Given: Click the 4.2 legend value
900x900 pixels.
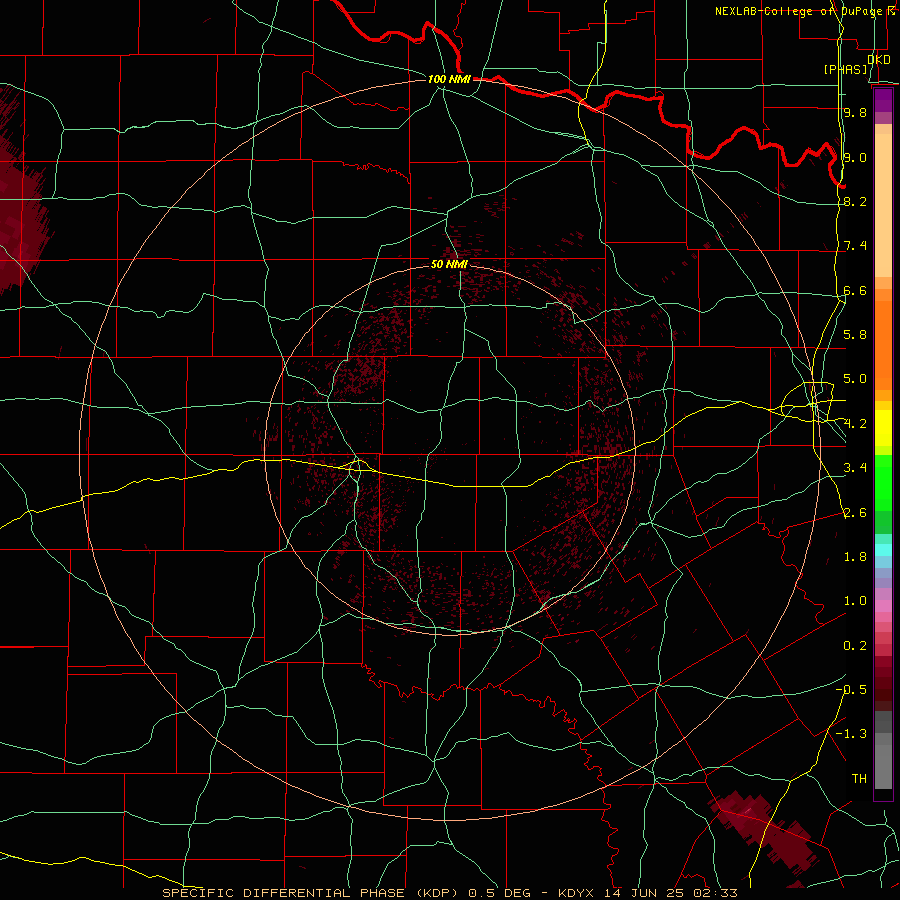Looking at the screenshot, I should pos(855,424).
